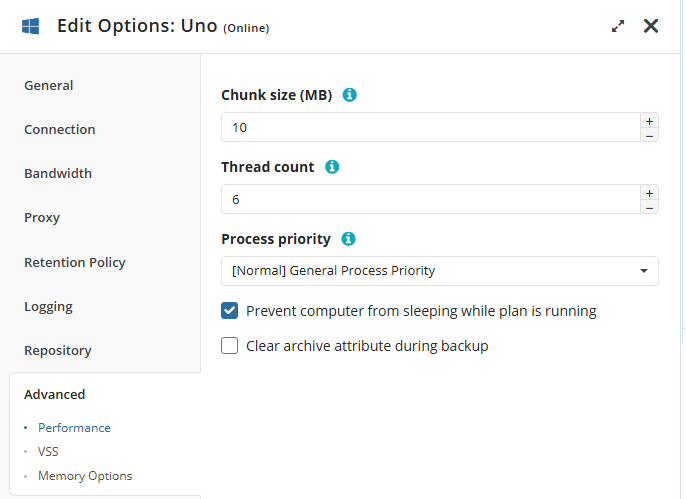Close the Edit Options dialog
686x499 pixels.
(x=651, y=26)
